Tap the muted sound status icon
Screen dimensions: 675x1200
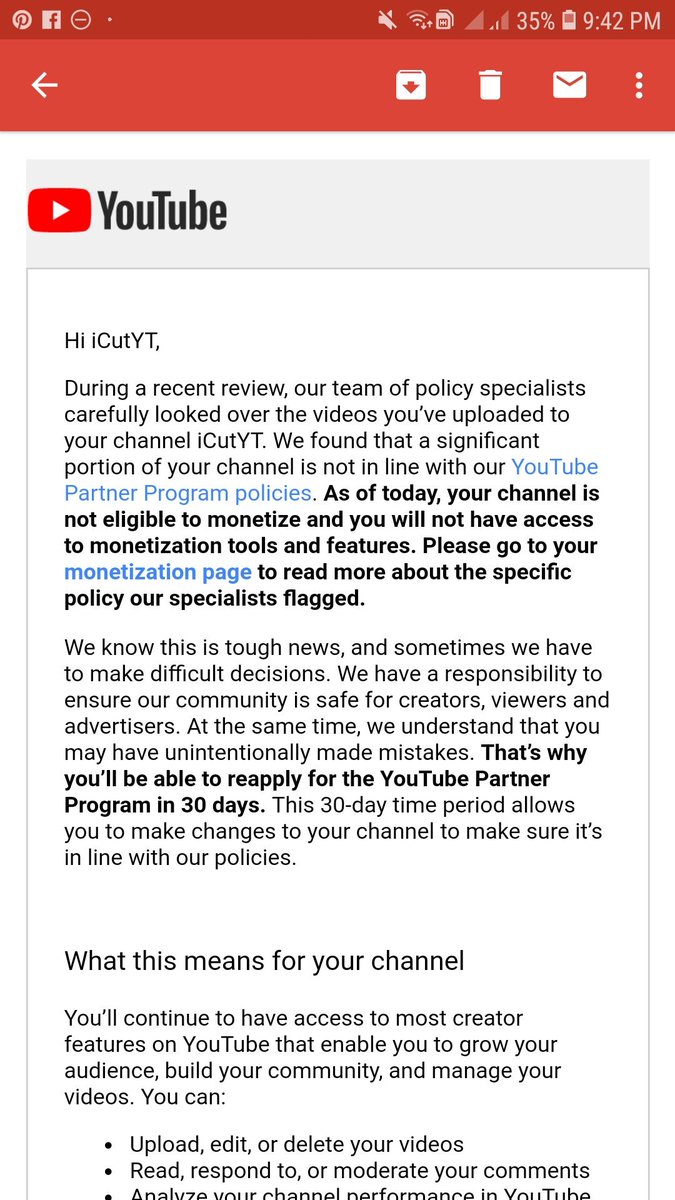pyautogui.click(x=386, y=20)
